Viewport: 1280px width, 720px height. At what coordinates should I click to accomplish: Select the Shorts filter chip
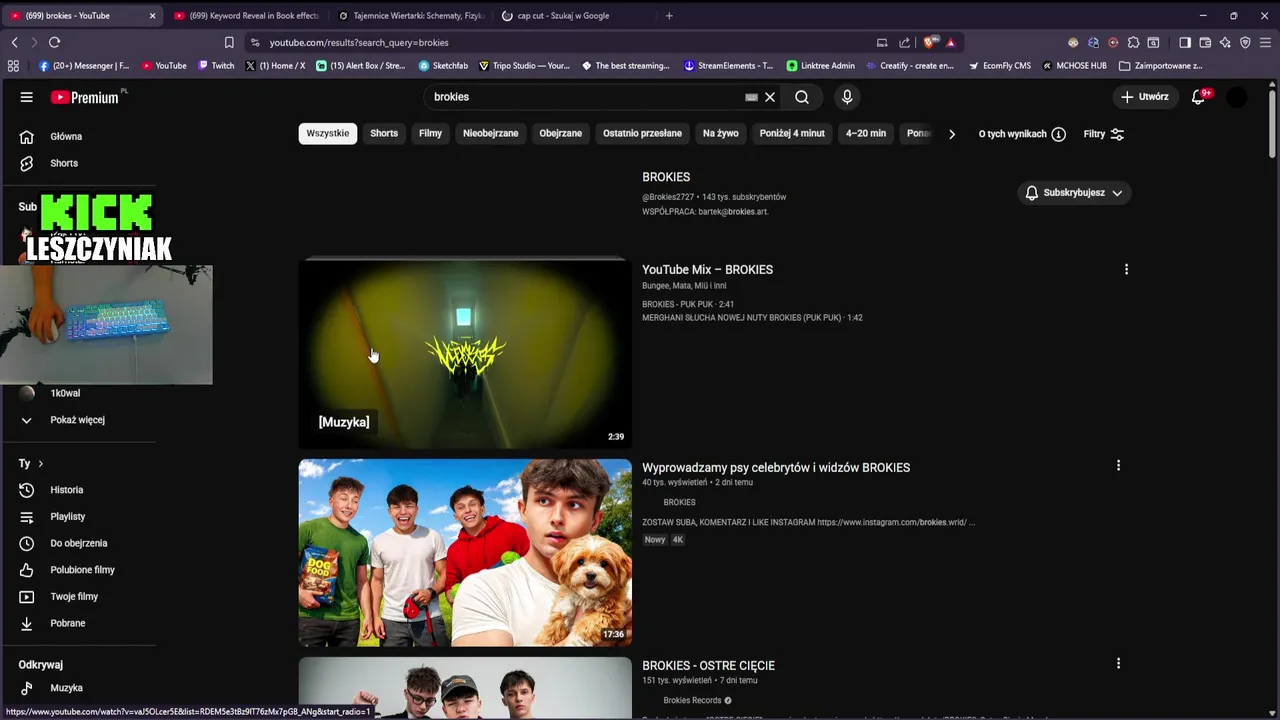(384, 133)
